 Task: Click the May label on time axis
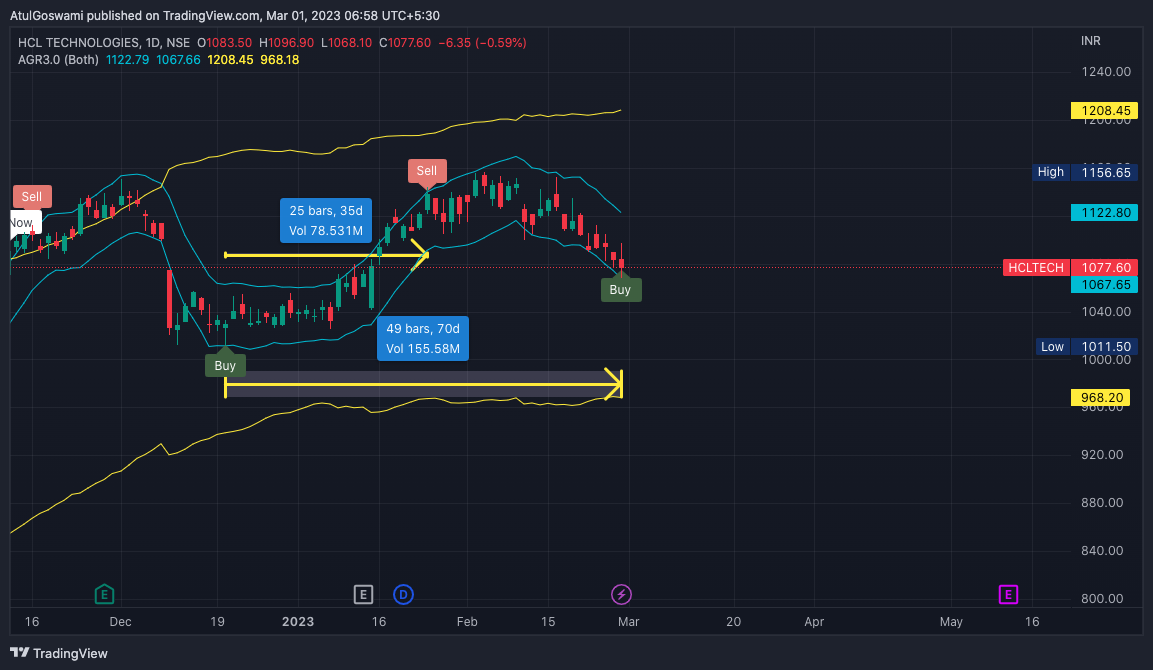[951, 621]
